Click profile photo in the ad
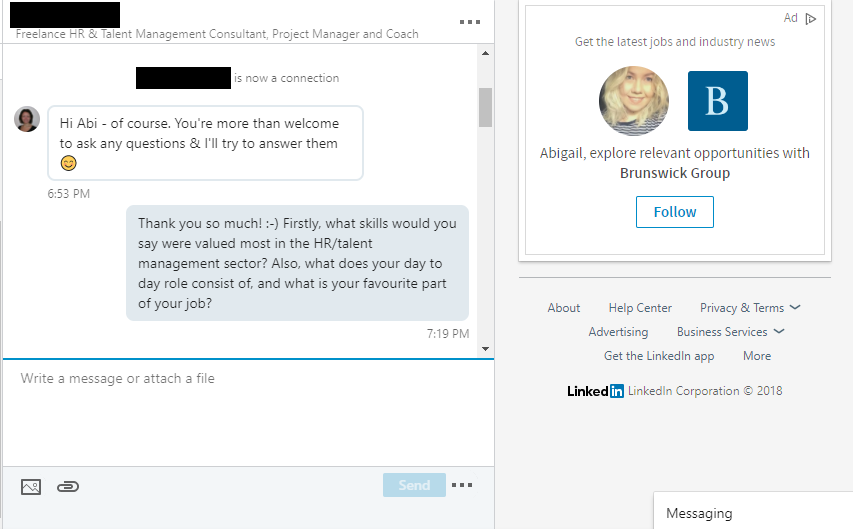853x529 pixels. [x=633, y=101]
